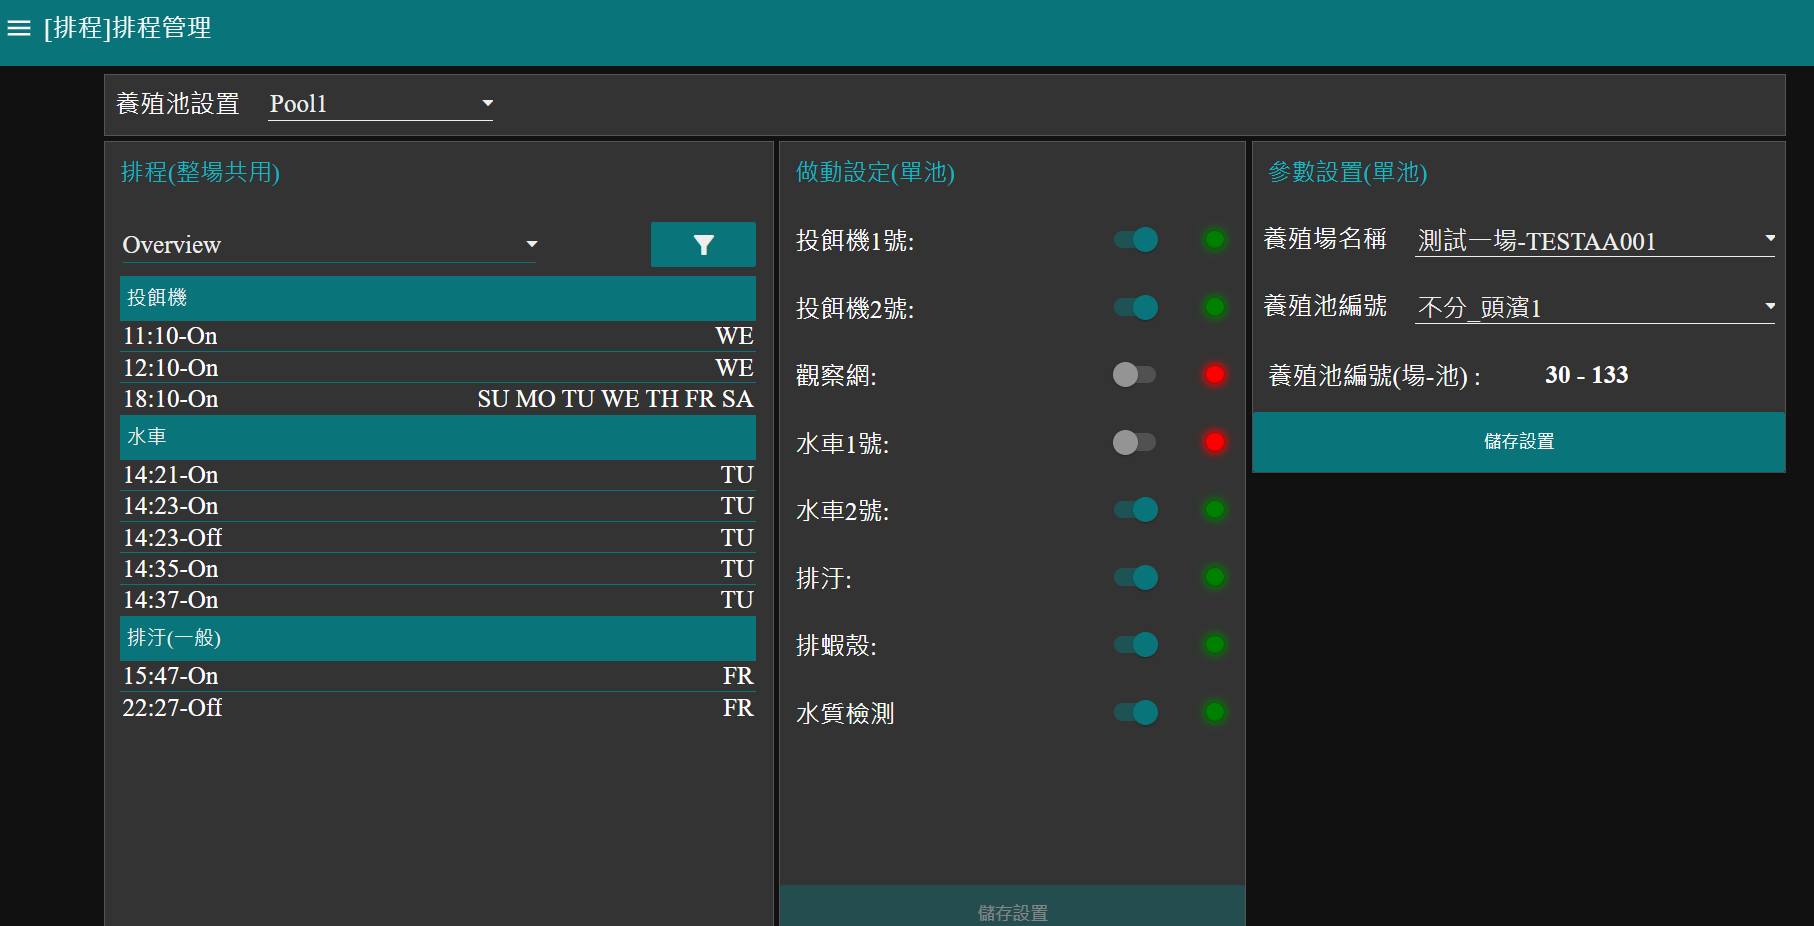Viewport: 1814px width, 926px height.
Task: Turn on the 水車1號 switch
Action: pos(1134,442)
